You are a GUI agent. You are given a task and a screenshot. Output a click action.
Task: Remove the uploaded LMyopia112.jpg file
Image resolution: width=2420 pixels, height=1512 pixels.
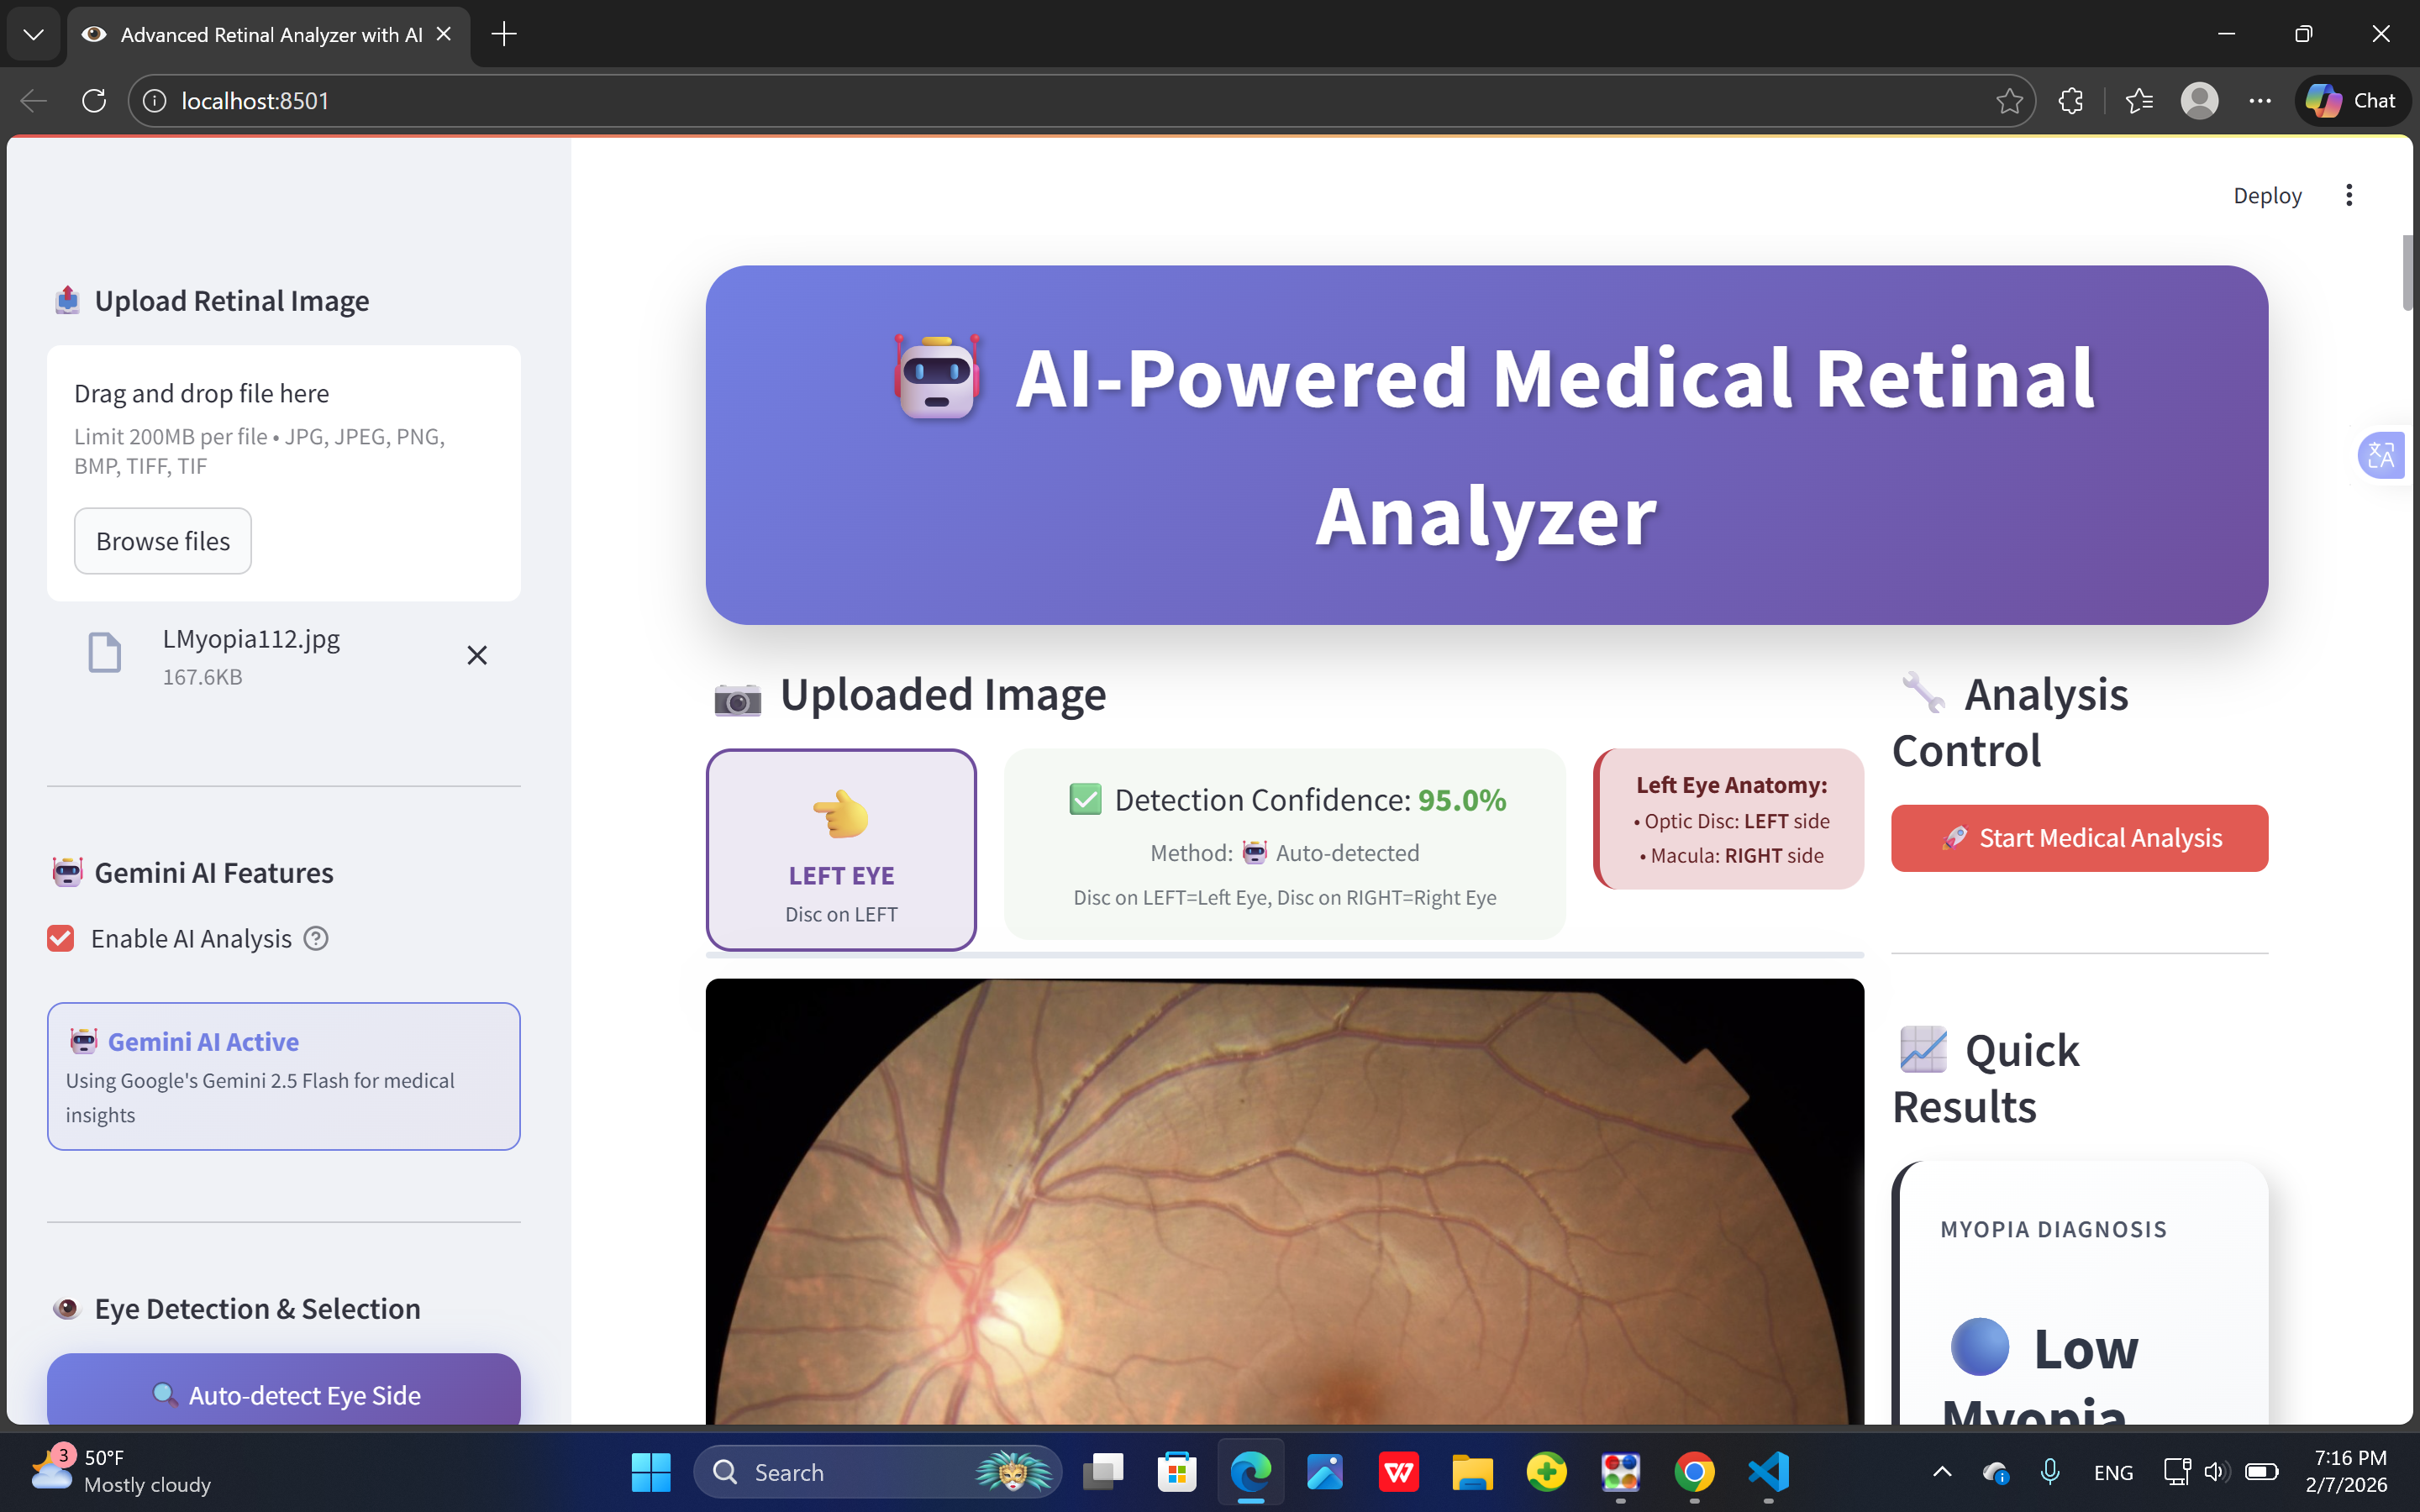[x=477, y=655]
